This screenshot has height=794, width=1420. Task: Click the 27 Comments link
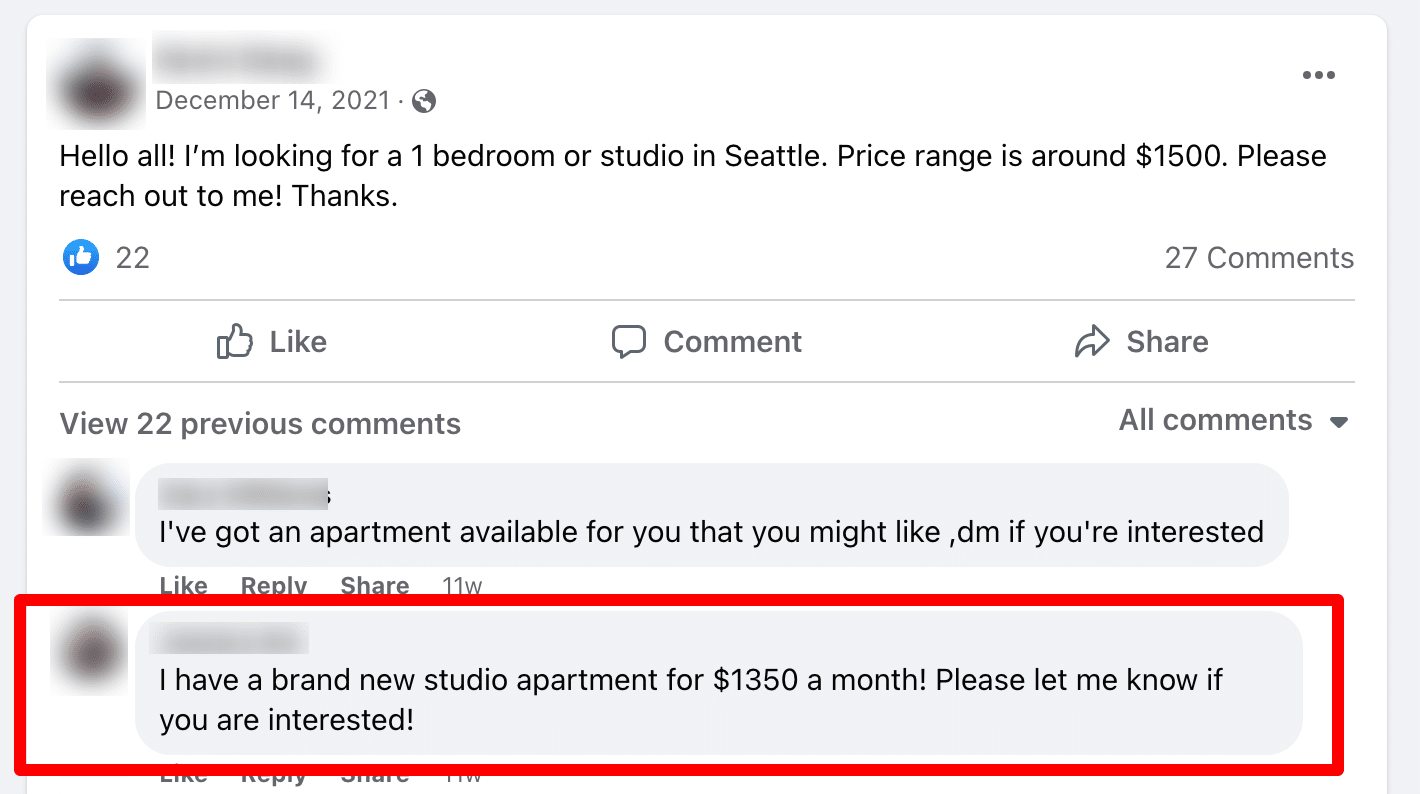pos(1260,257)
